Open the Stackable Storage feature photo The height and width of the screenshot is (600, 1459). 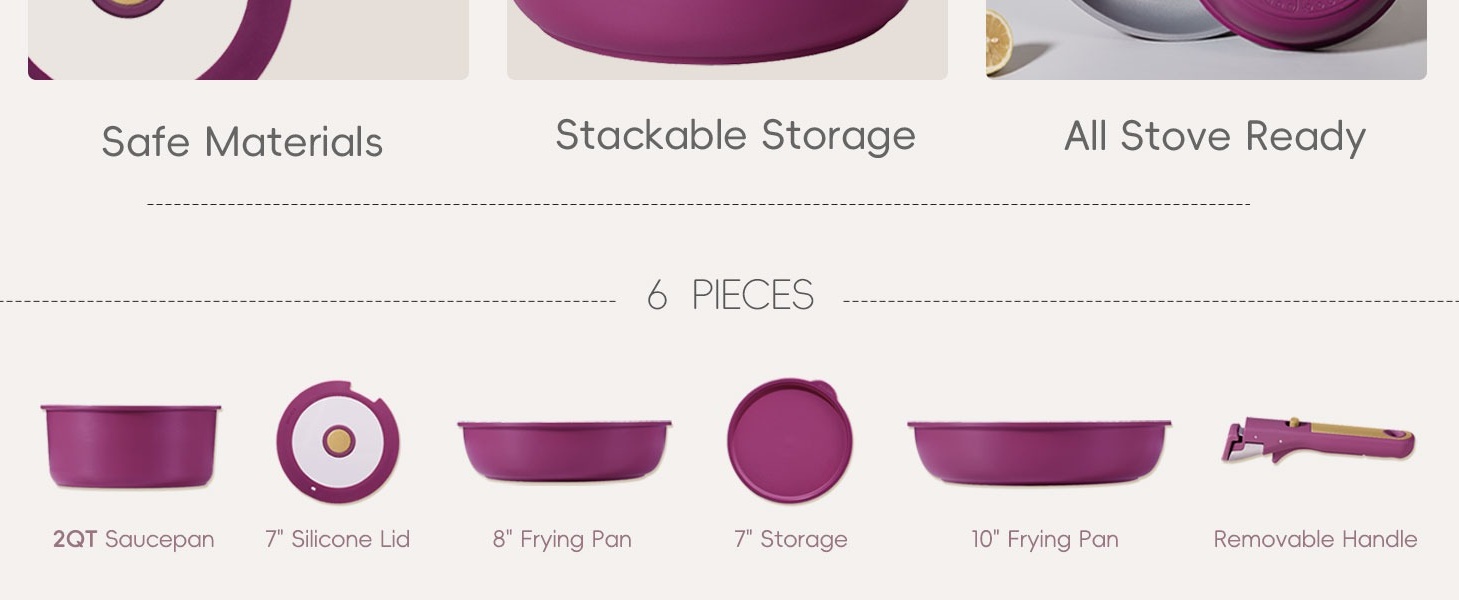tap(727, 38)
